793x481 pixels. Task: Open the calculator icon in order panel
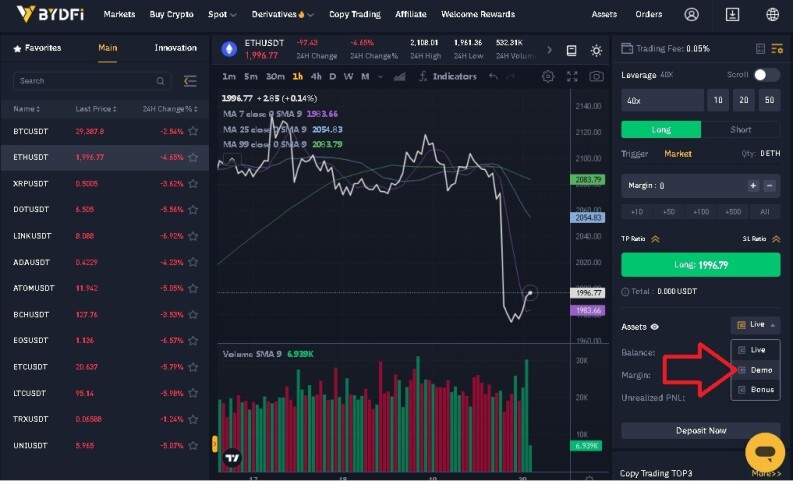pos(760,49)
